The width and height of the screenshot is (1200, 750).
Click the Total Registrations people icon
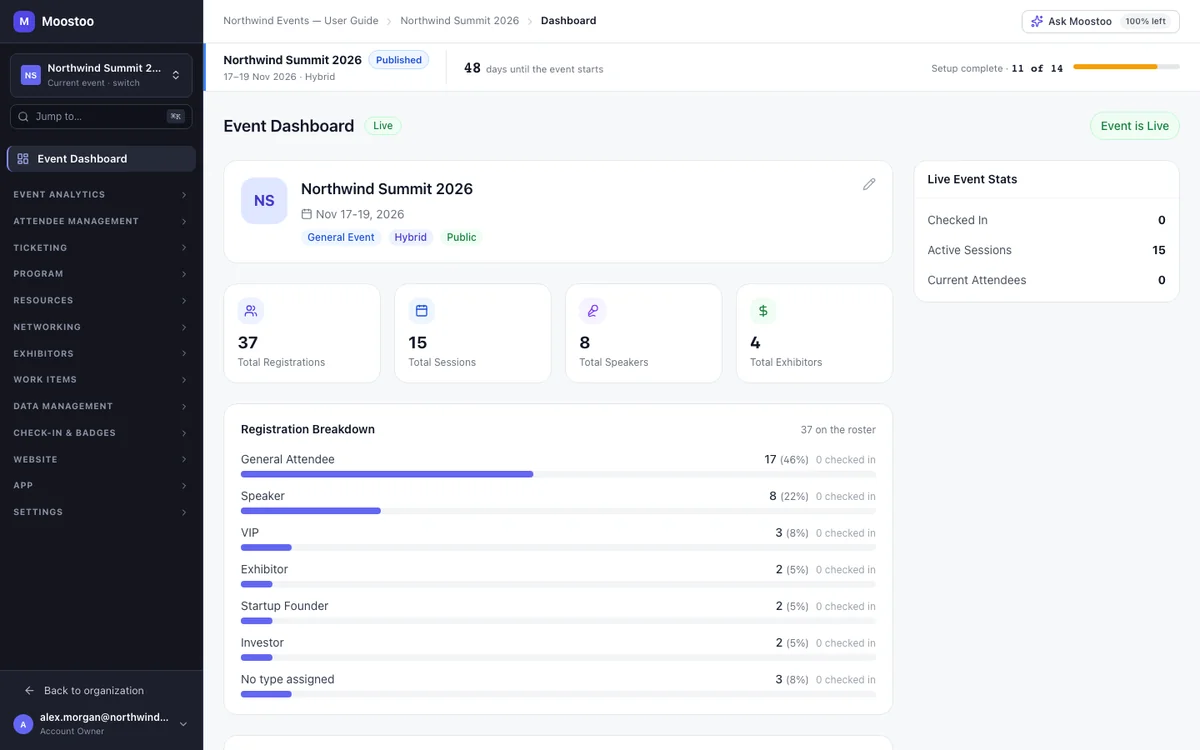(x=251, y=311)
